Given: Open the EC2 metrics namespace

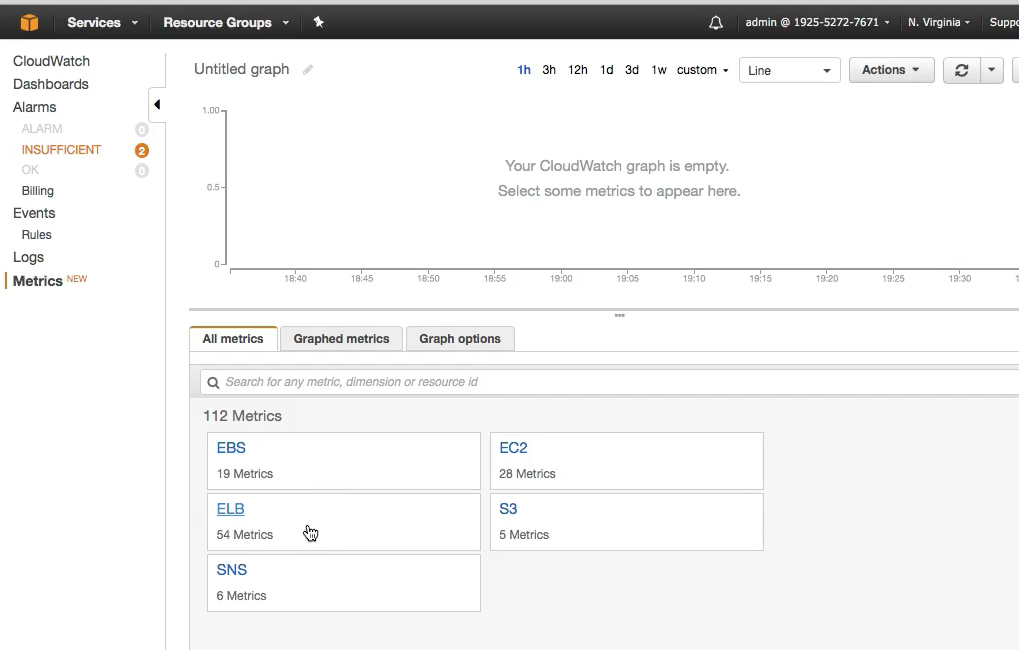Looking at the screenshot, I should [513, 448].
